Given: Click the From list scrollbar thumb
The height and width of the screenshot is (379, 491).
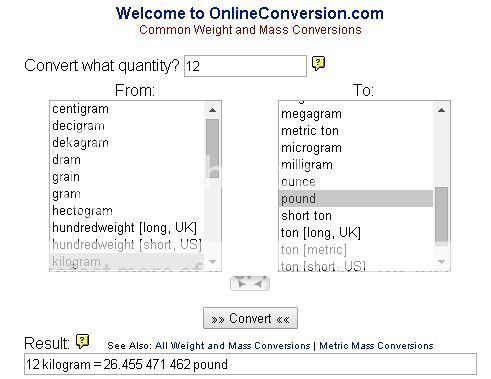Looking at the screenshot, I should 212,148.
